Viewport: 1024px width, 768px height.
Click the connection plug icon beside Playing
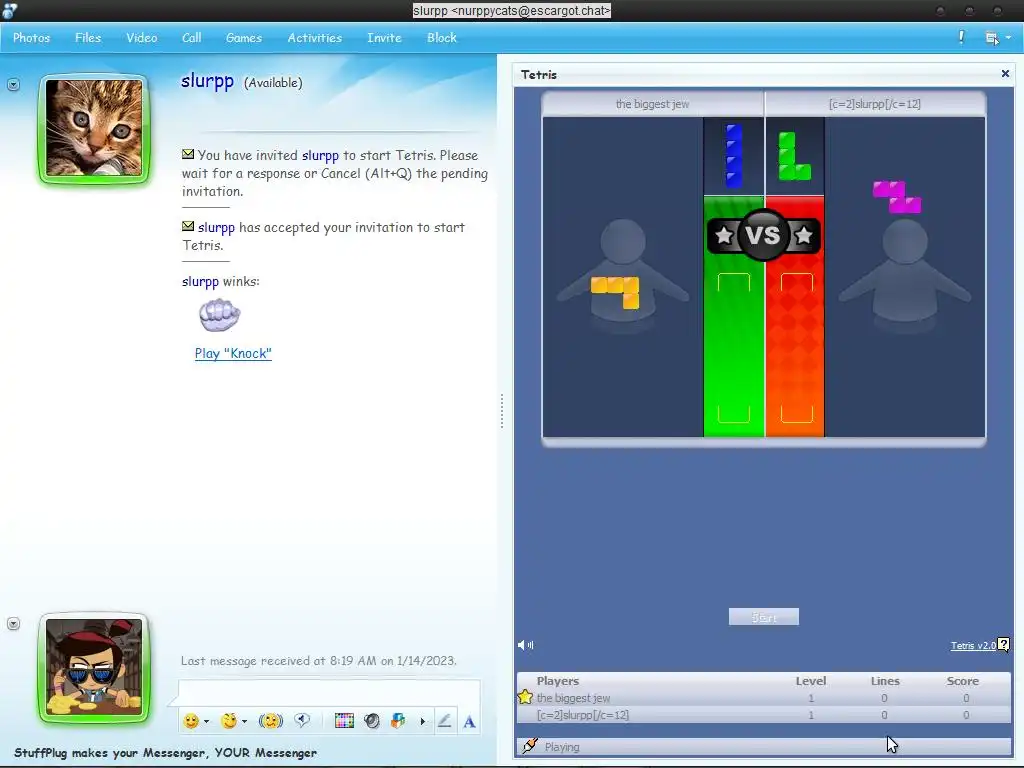(530, 745)
